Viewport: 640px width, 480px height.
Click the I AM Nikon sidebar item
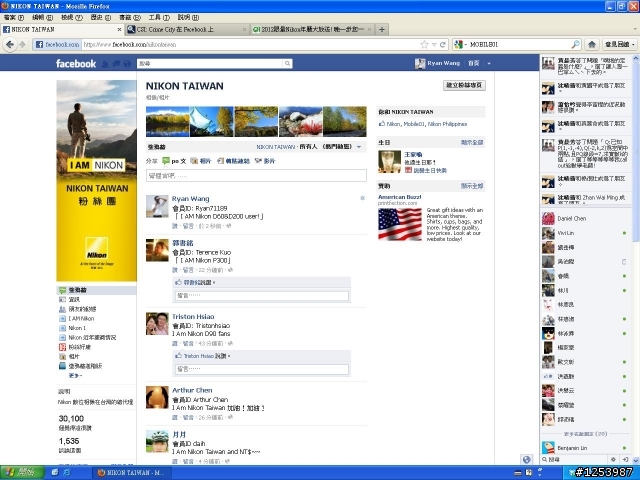pyautogui.click(x=81, y=318)
